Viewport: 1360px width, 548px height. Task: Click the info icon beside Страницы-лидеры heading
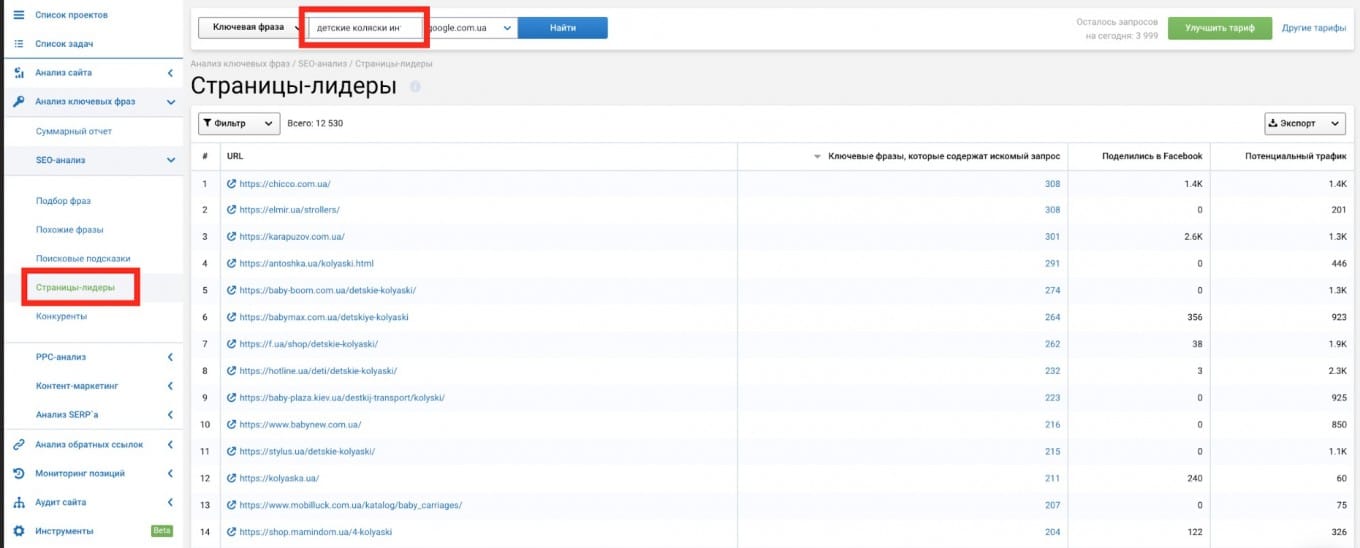[x=415, y=87]
